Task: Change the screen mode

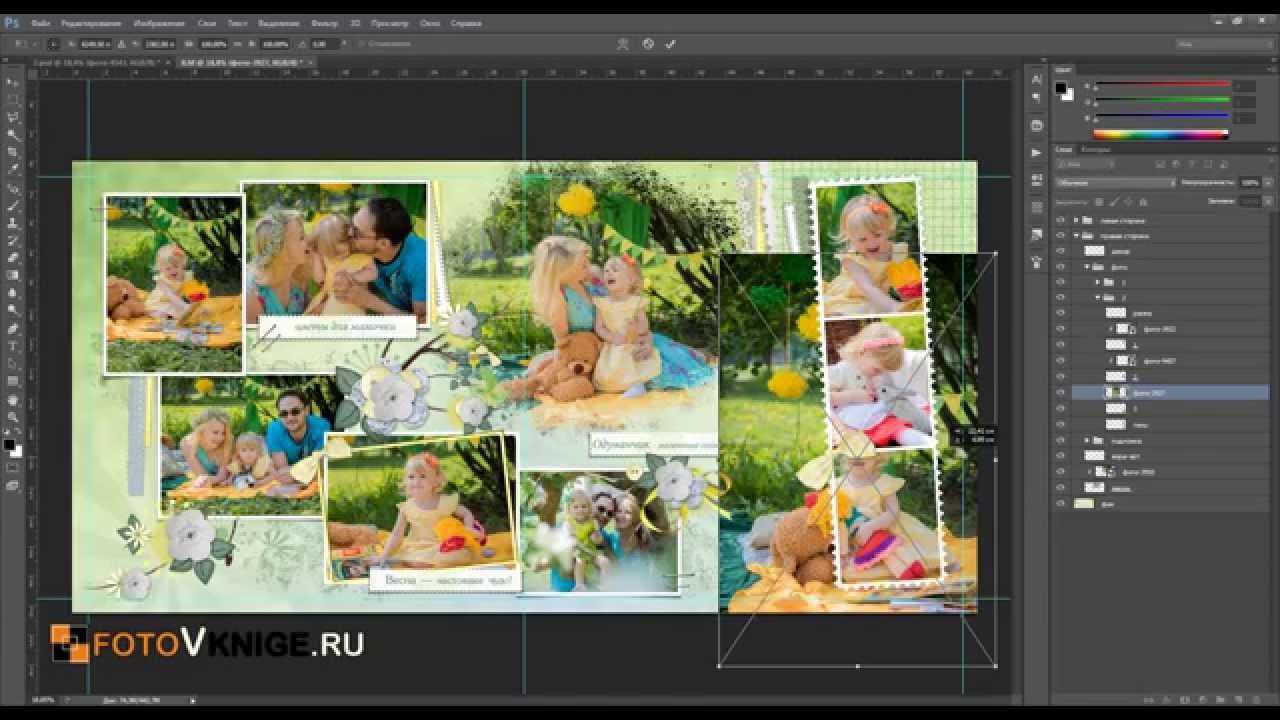Action: (13, 485)
